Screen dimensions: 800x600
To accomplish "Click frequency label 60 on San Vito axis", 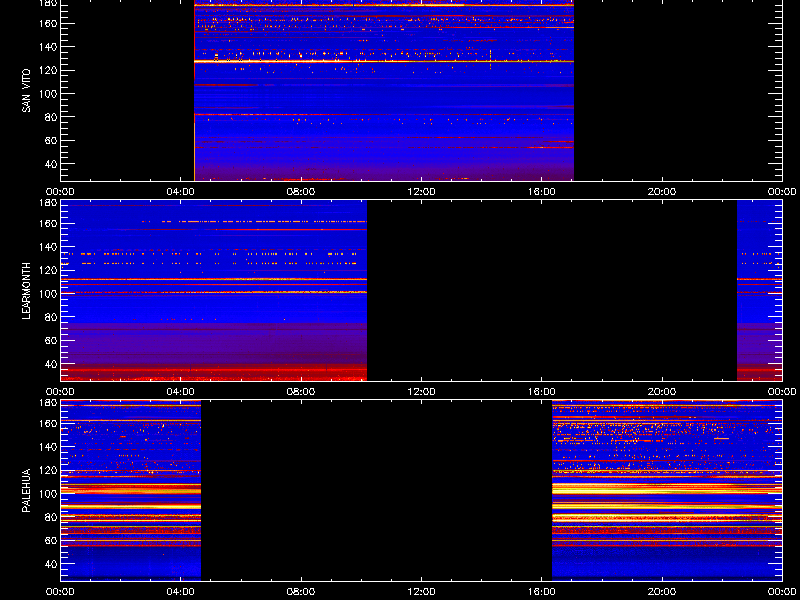I will point(50,141).
